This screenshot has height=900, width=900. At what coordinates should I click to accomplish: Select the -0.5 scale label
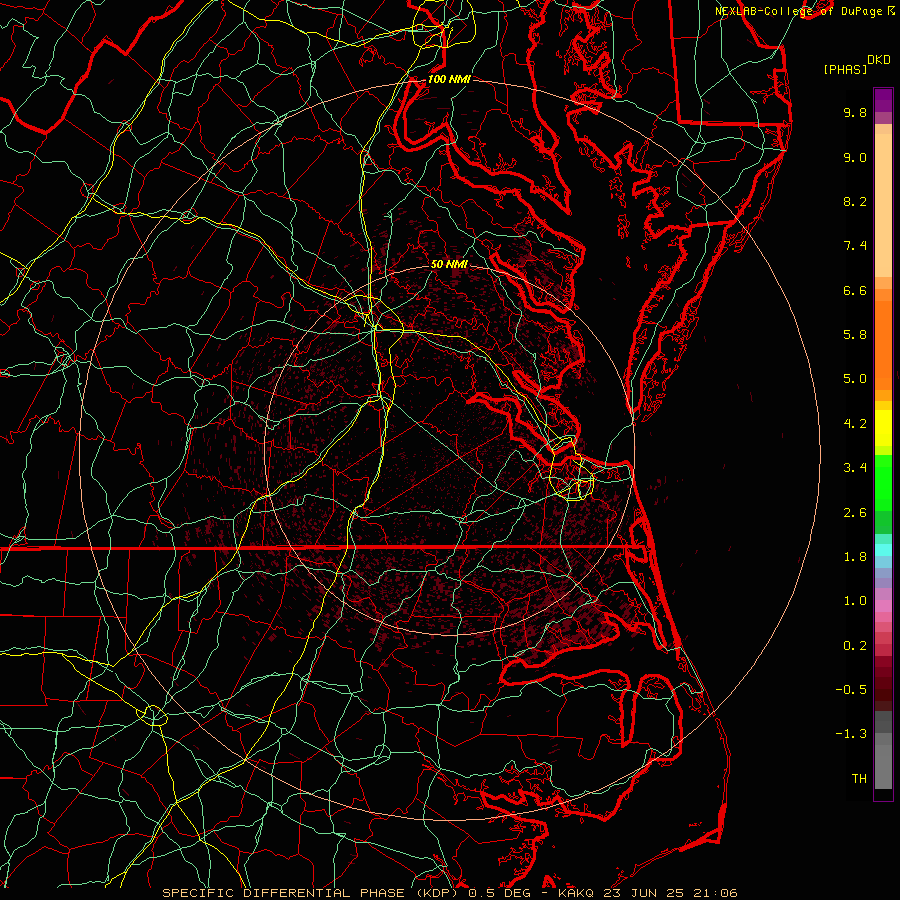[851, 690]
